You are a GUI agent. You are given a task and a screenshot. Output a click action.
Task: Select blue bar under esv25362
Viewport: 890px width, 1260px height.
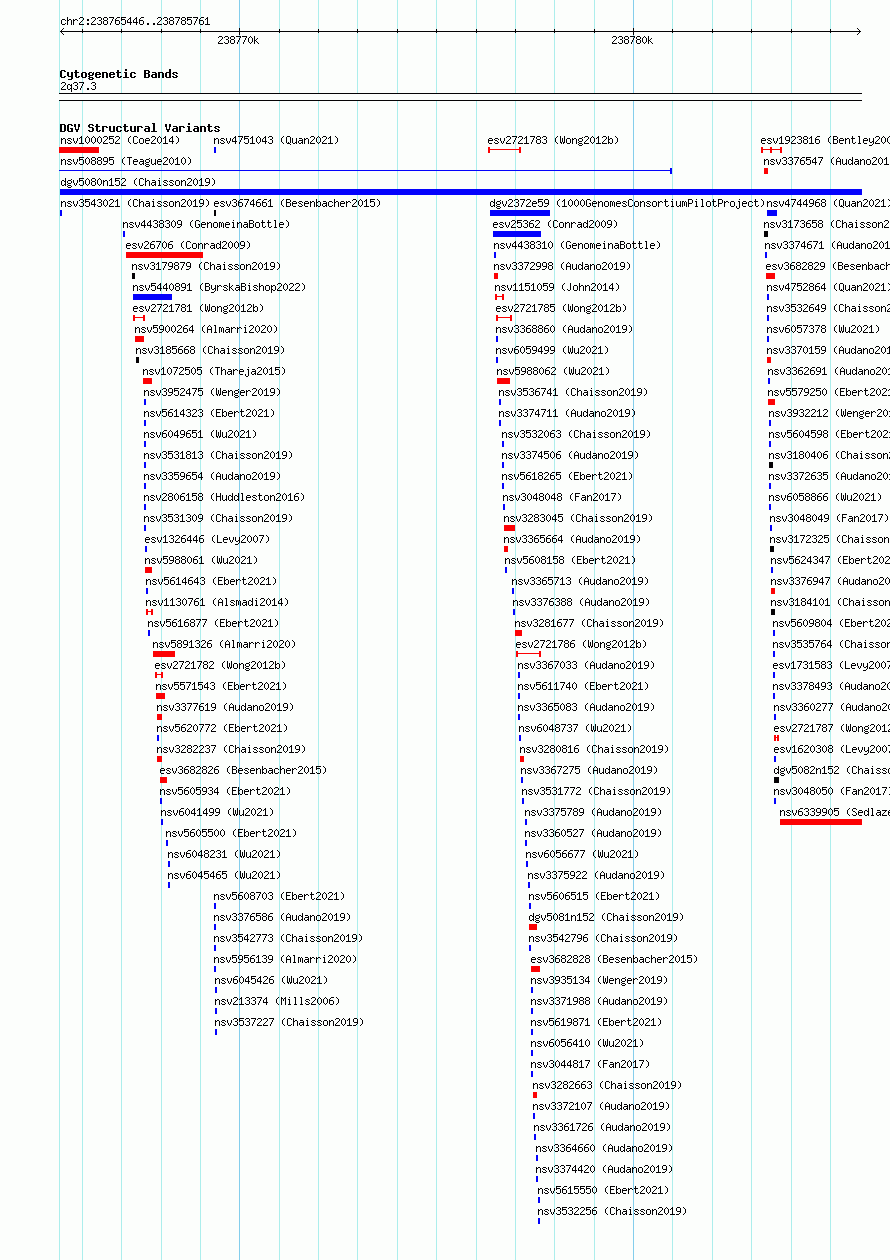click(x=517, y=234)
